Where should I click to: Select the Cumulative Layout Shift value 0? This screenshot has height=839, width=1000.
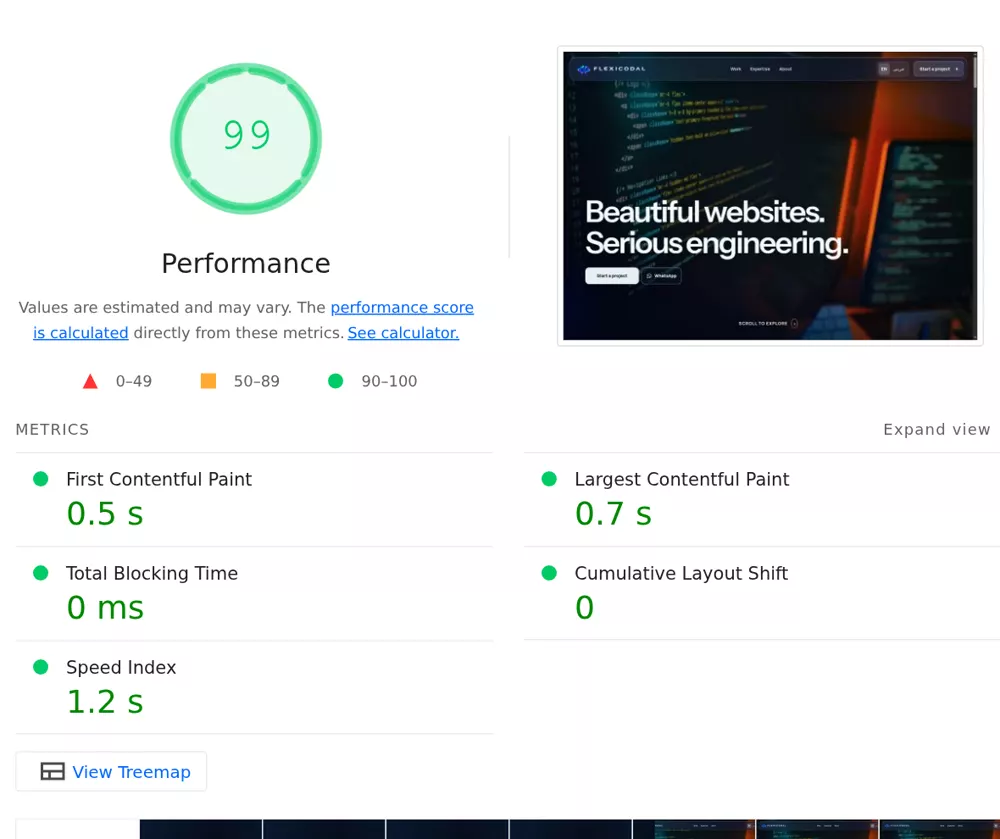point(584,607)
